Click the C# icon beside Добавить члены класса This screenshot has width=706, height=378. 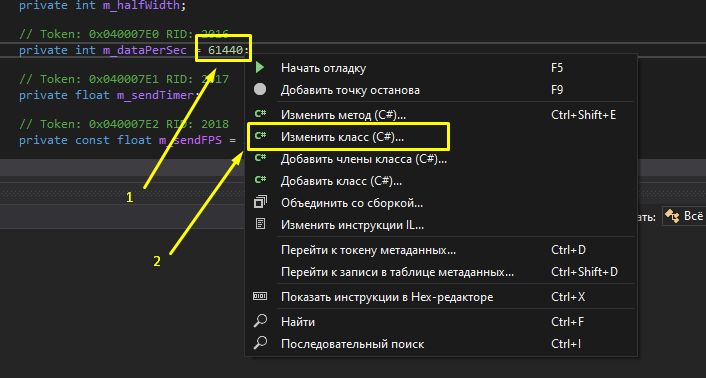[x=260, y=158]
